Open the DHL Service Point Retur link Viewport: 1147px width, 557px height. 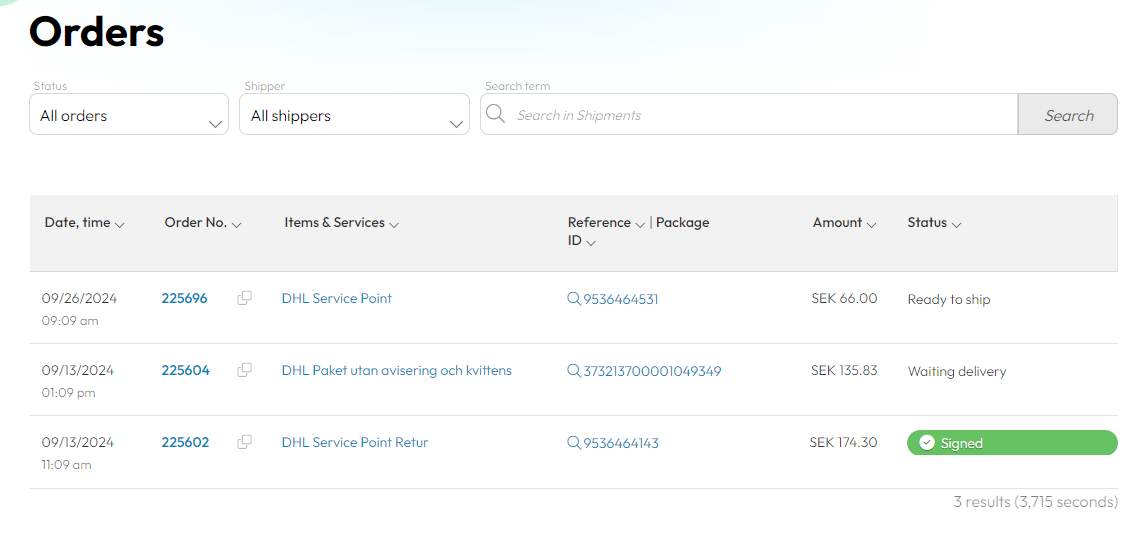coord(355,442)
